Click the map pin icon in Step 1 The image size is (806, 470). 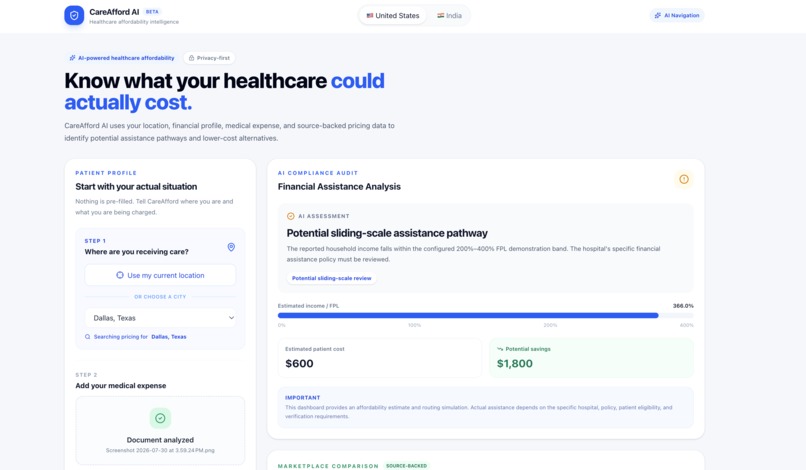[231, 247]
